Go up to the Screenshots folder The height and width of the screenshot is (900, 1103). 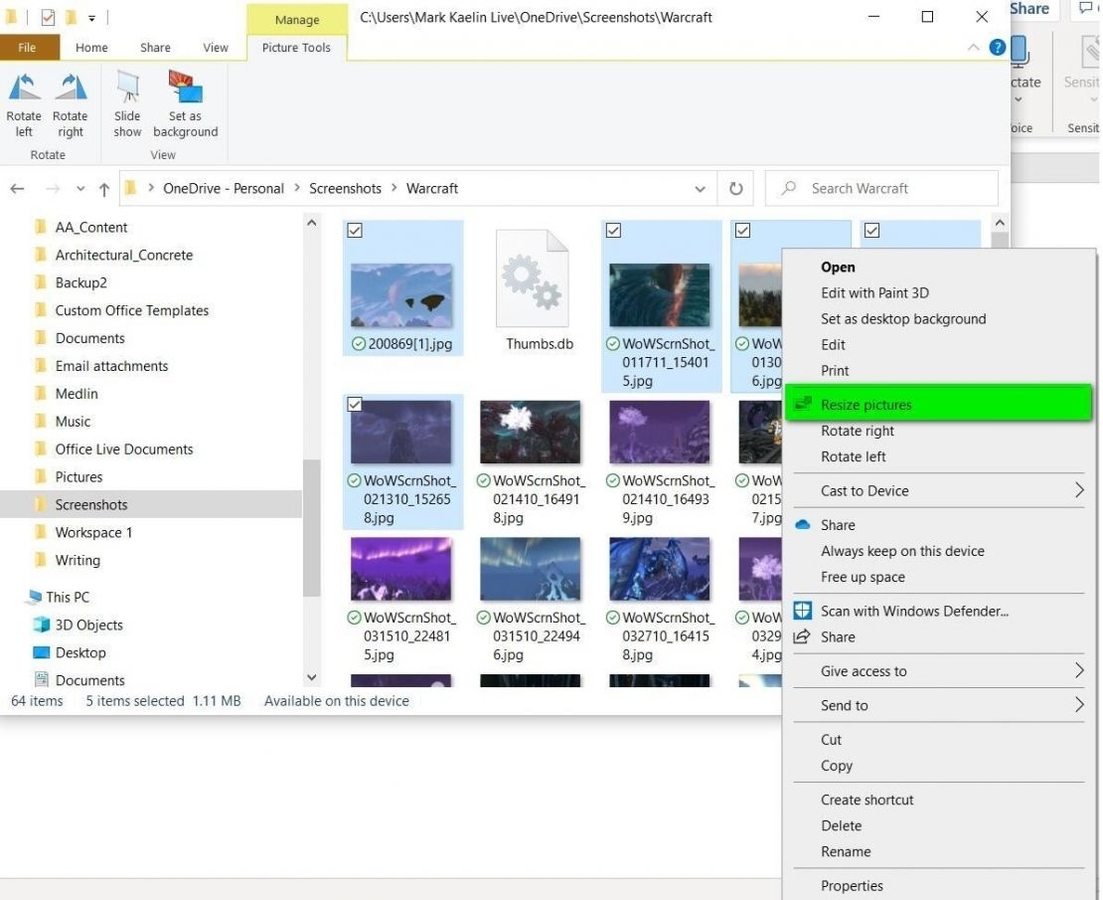coord(104,188)
